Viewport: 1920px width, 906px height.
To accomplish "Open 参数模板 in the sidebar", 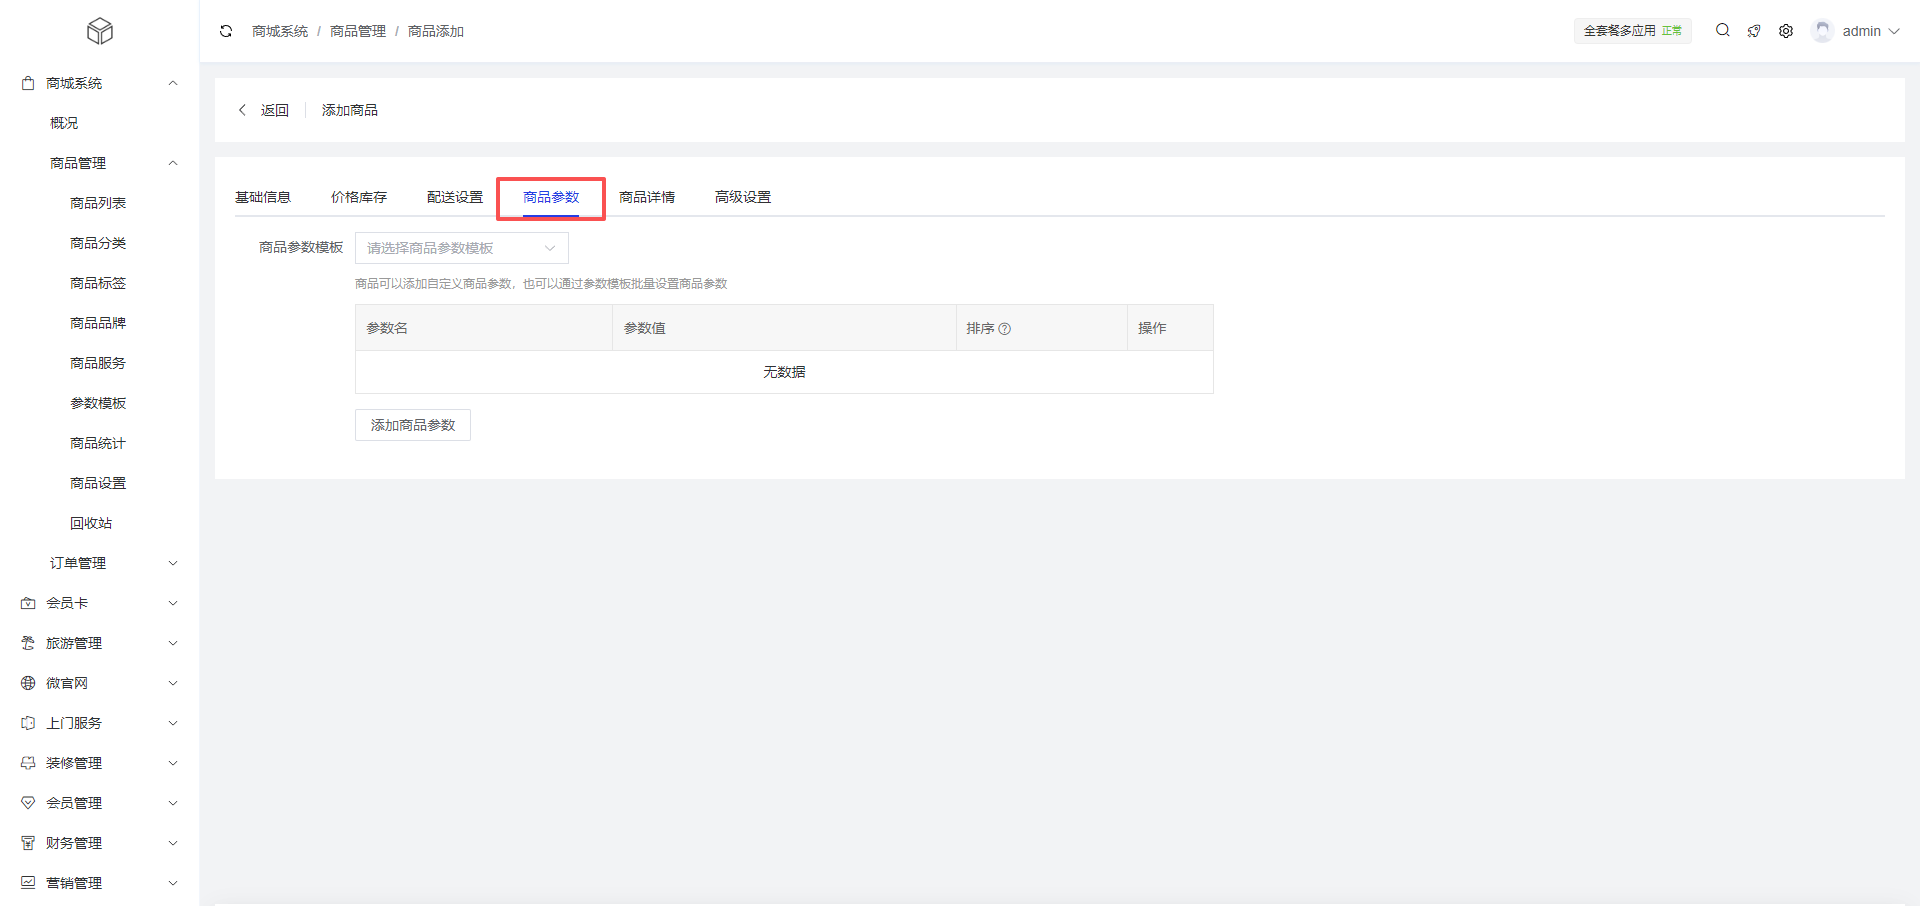I will tap(98, 403).
